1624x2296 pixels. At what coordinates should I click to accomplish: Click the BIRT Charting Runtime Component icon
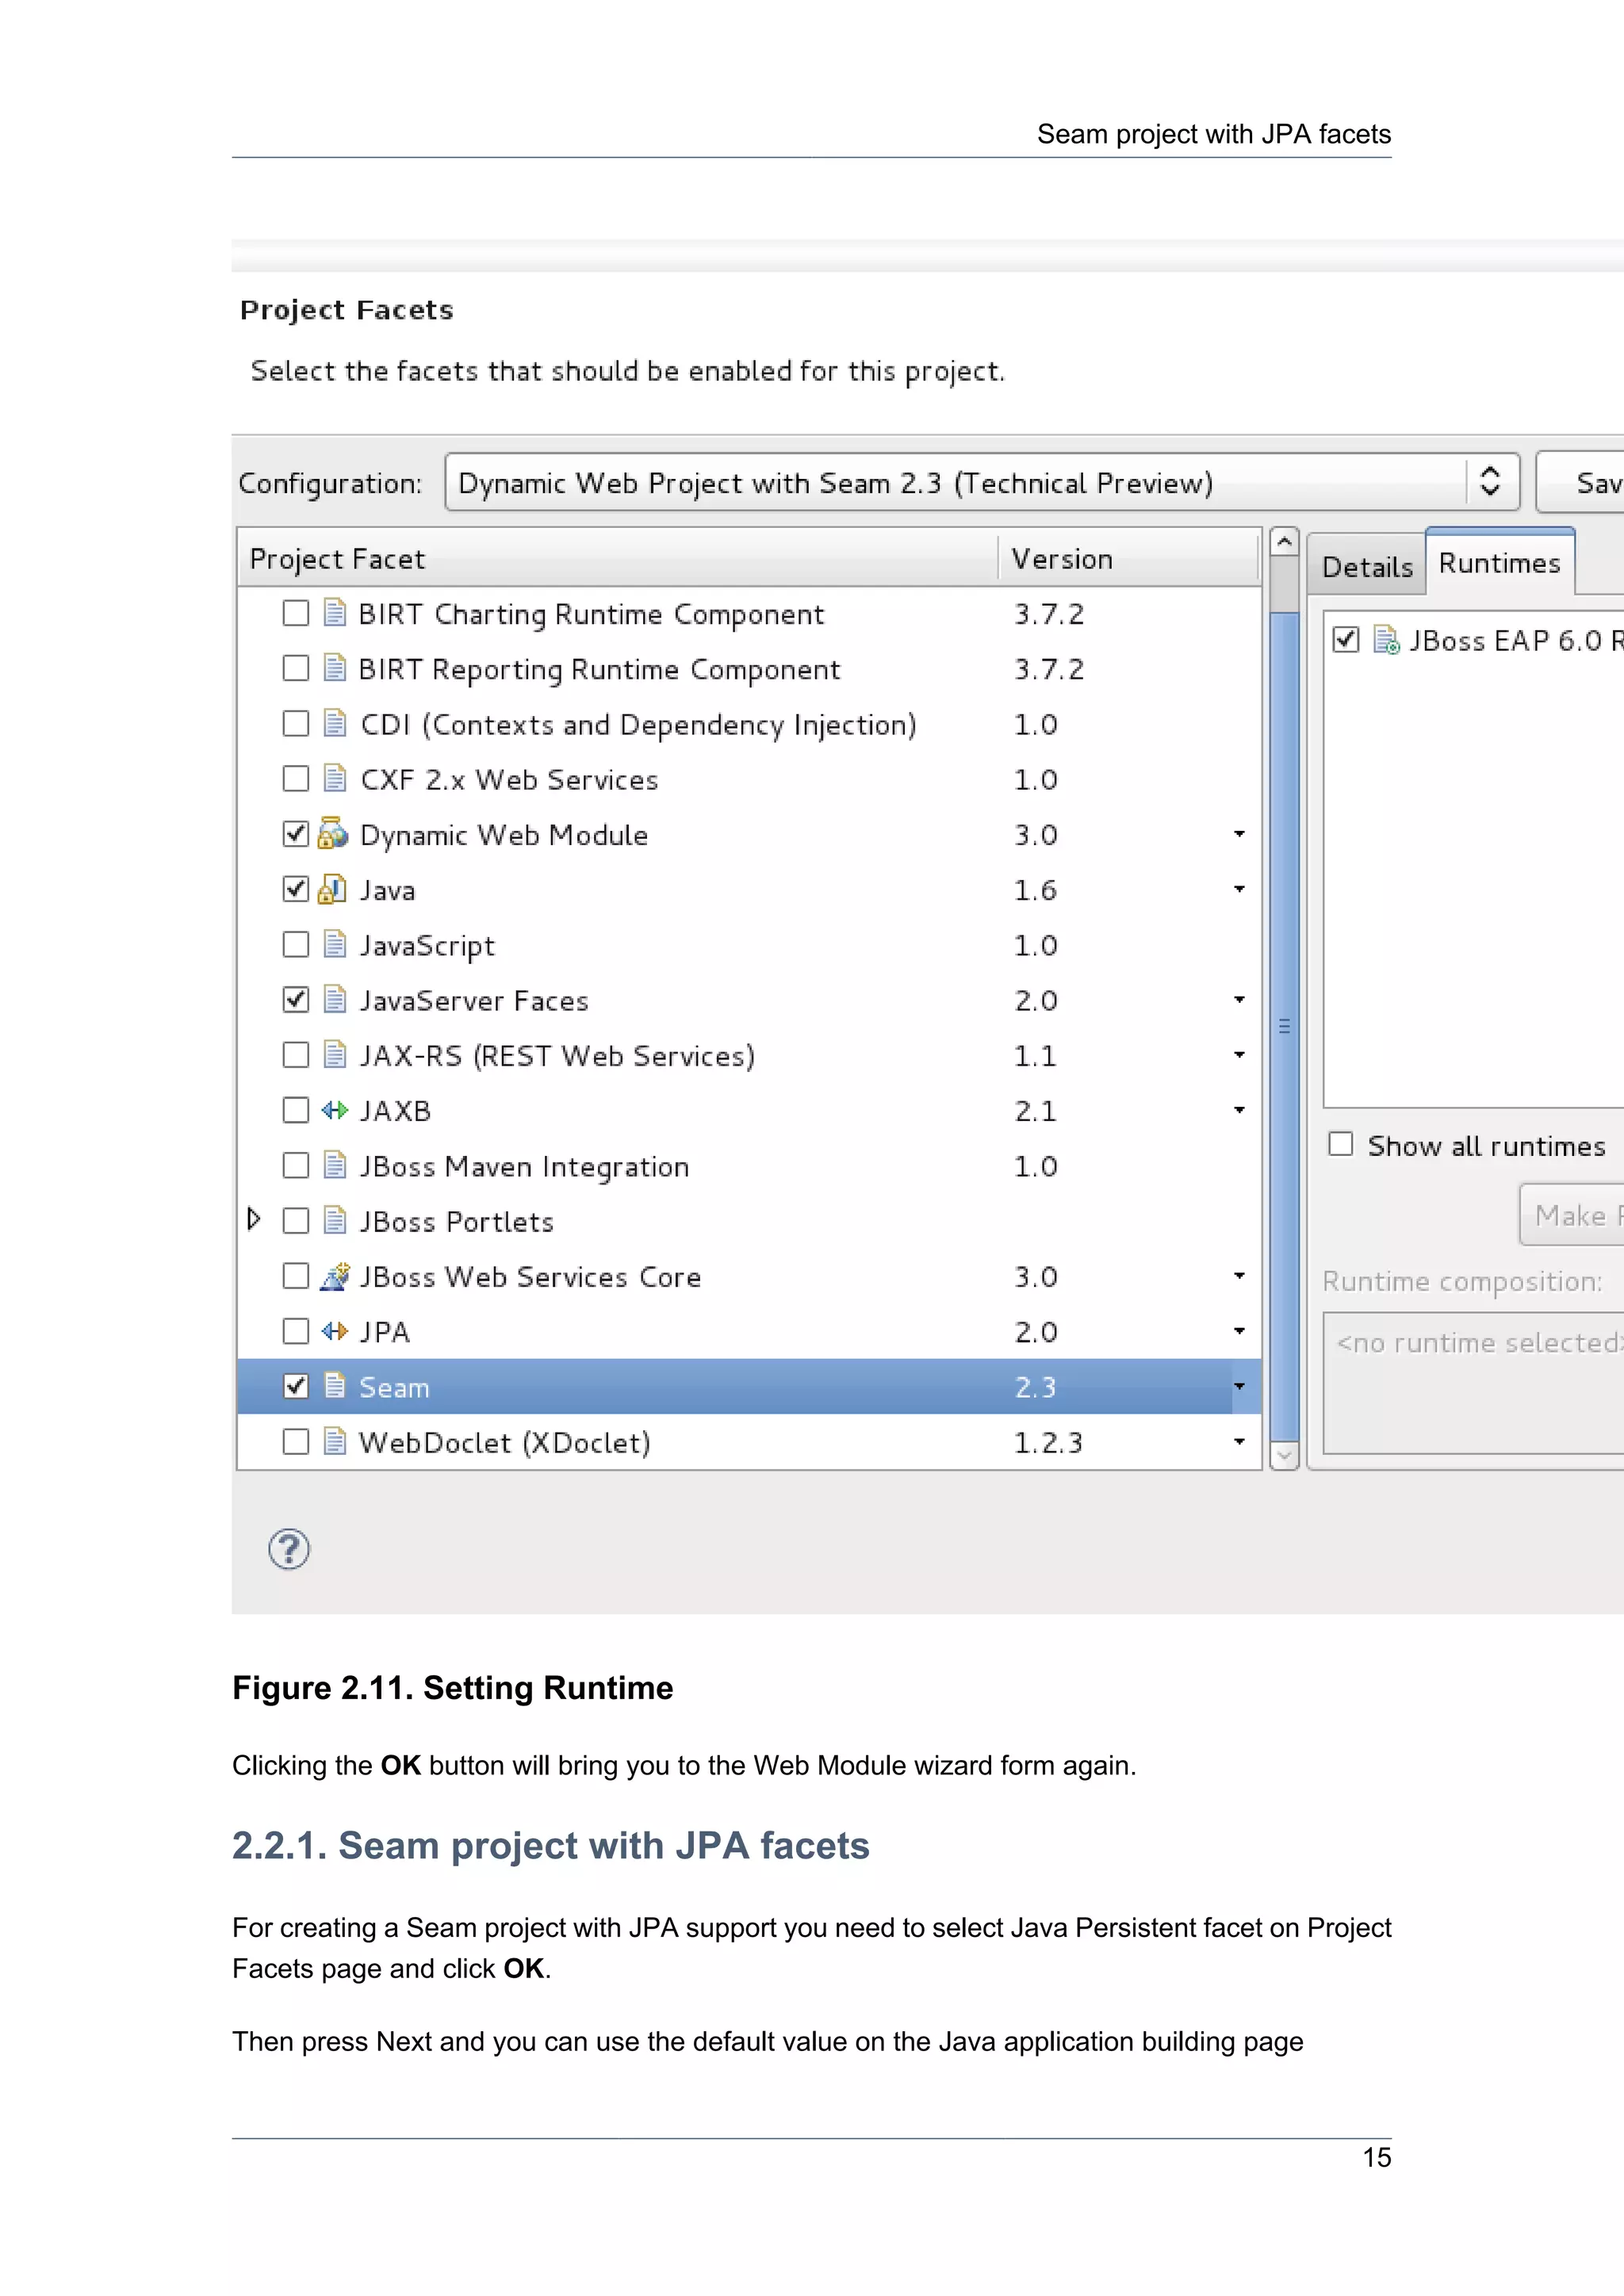[x=335, y=612]
